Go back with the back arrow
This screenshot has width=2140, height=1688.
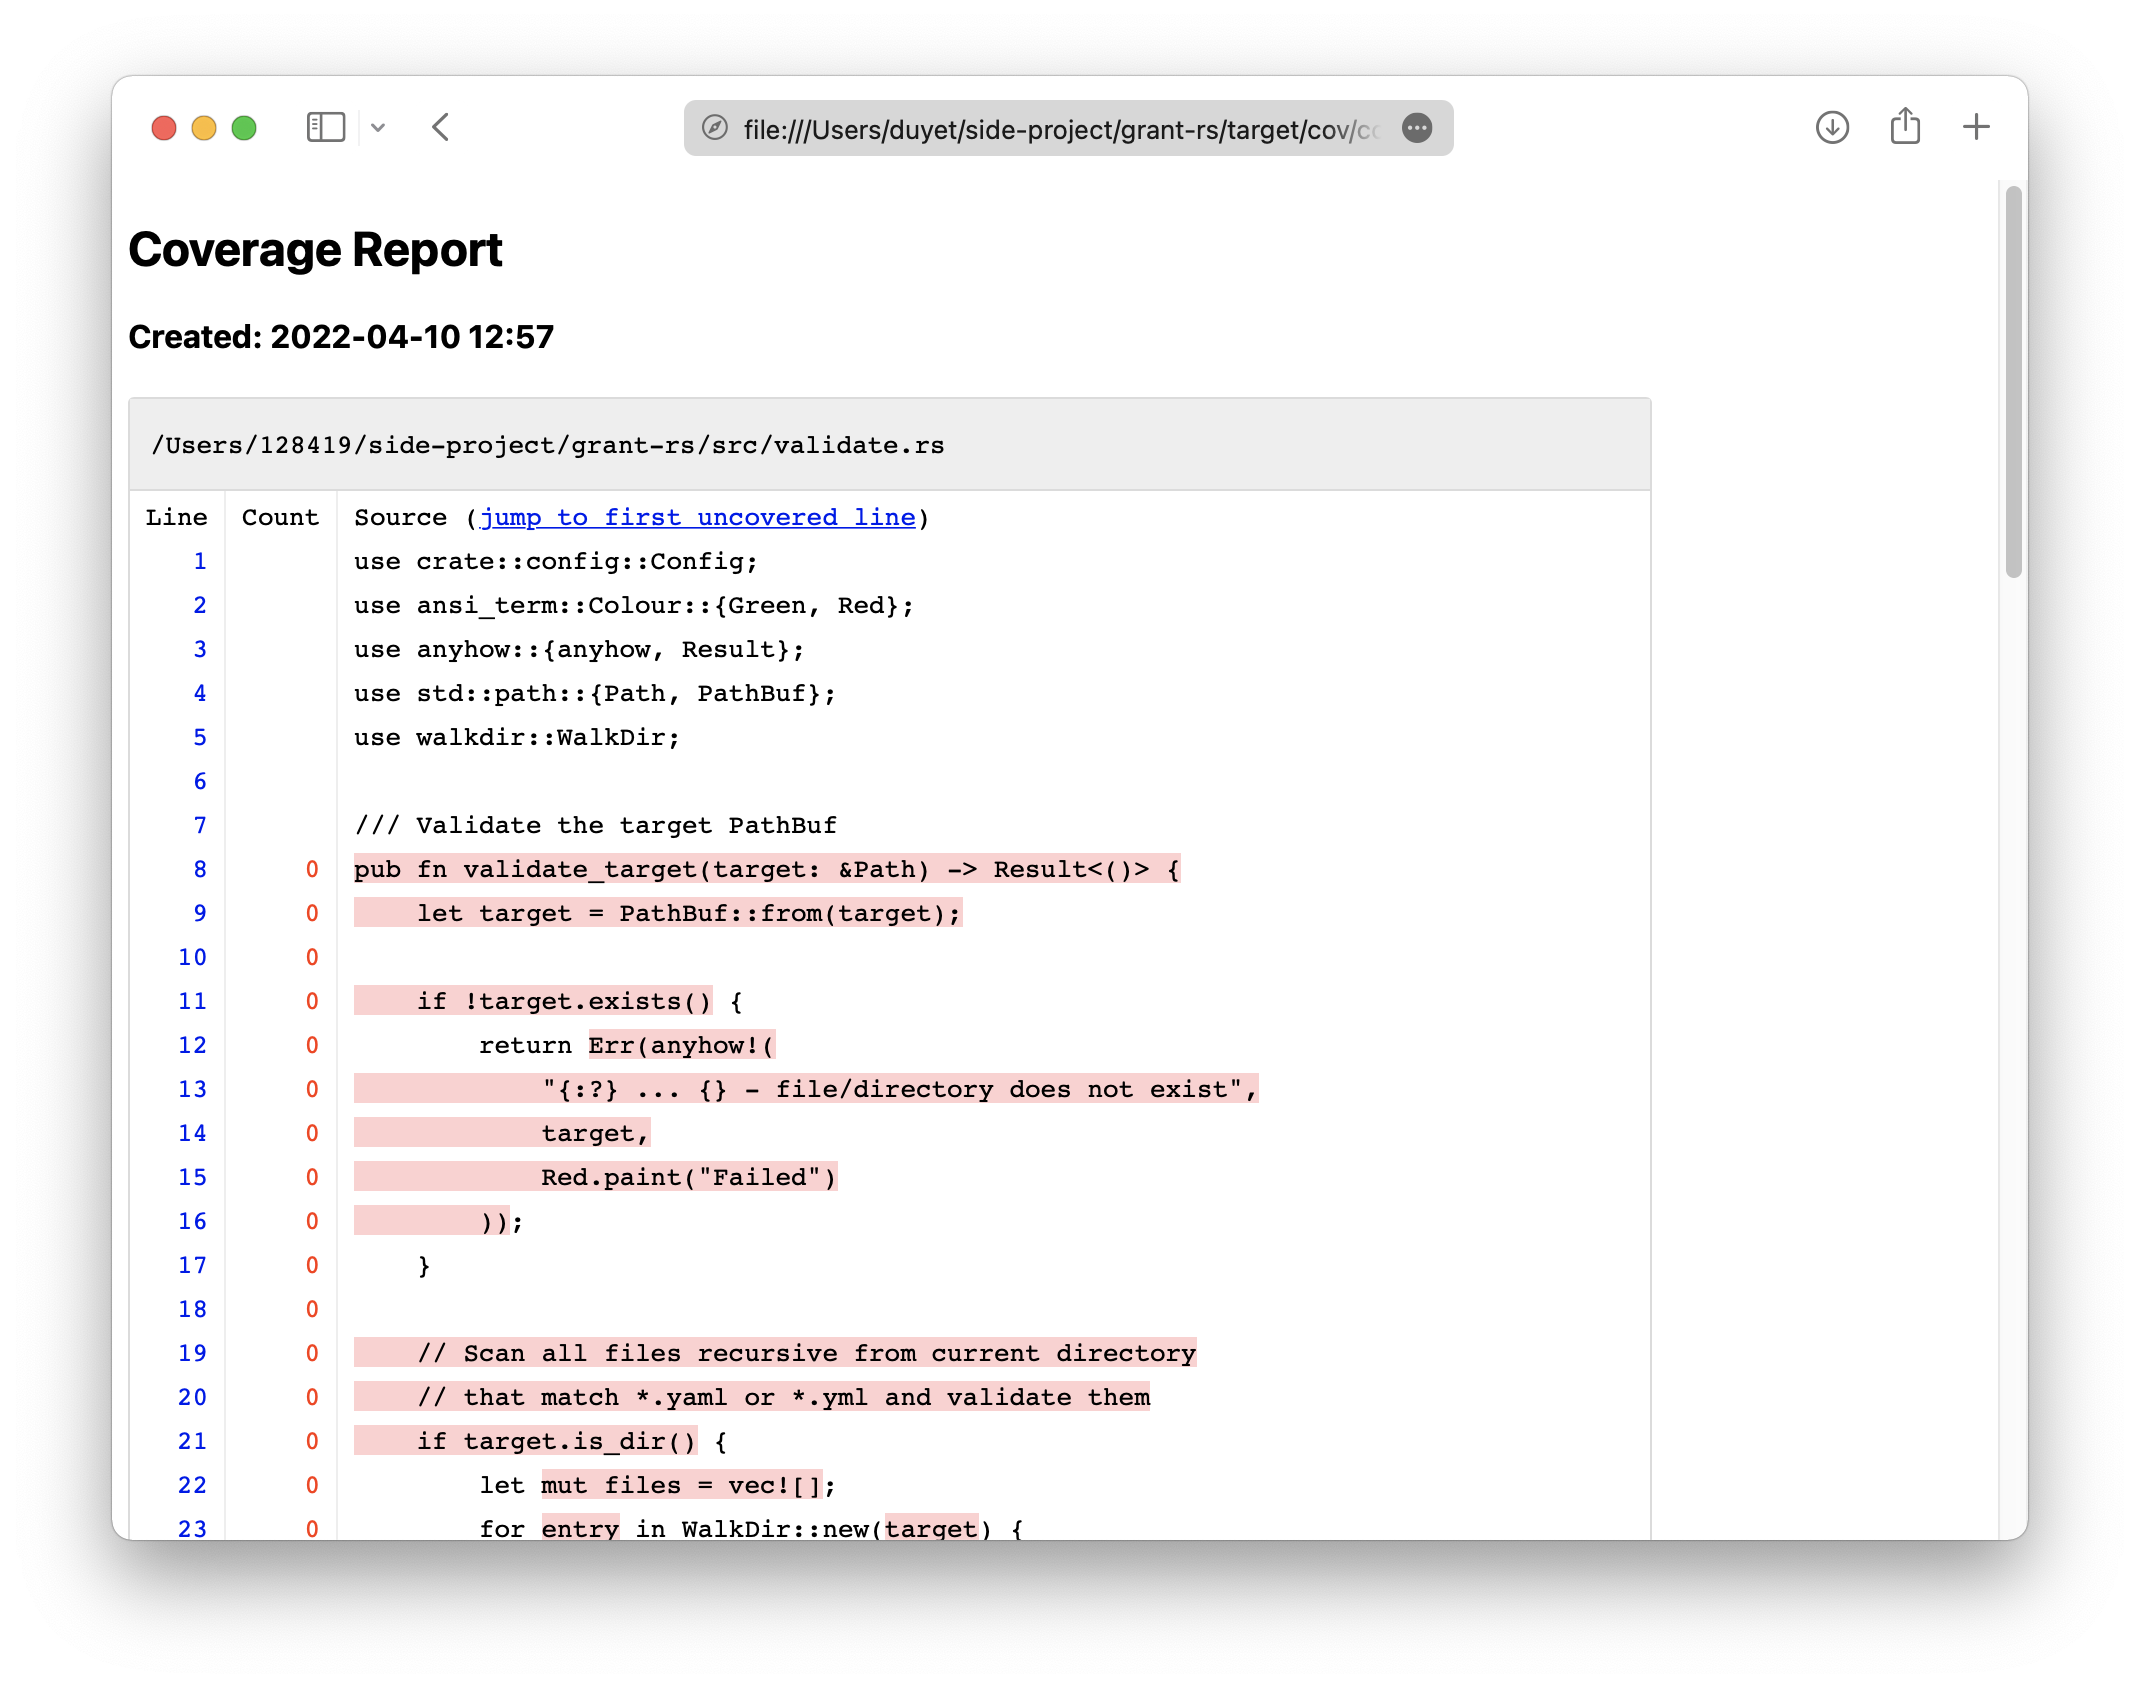(441, 127)
